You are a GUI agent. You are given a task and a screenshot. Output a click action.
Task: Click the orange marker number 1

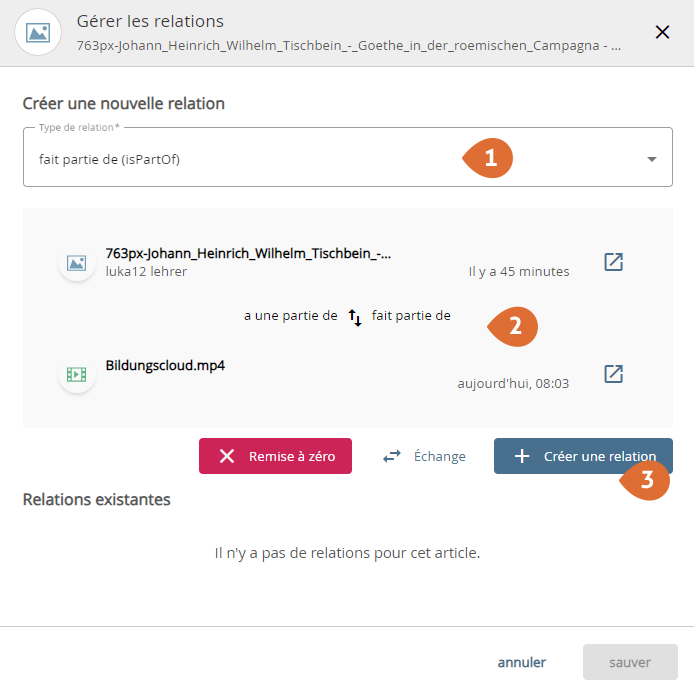pyautogui.click(x=488, y=158)
